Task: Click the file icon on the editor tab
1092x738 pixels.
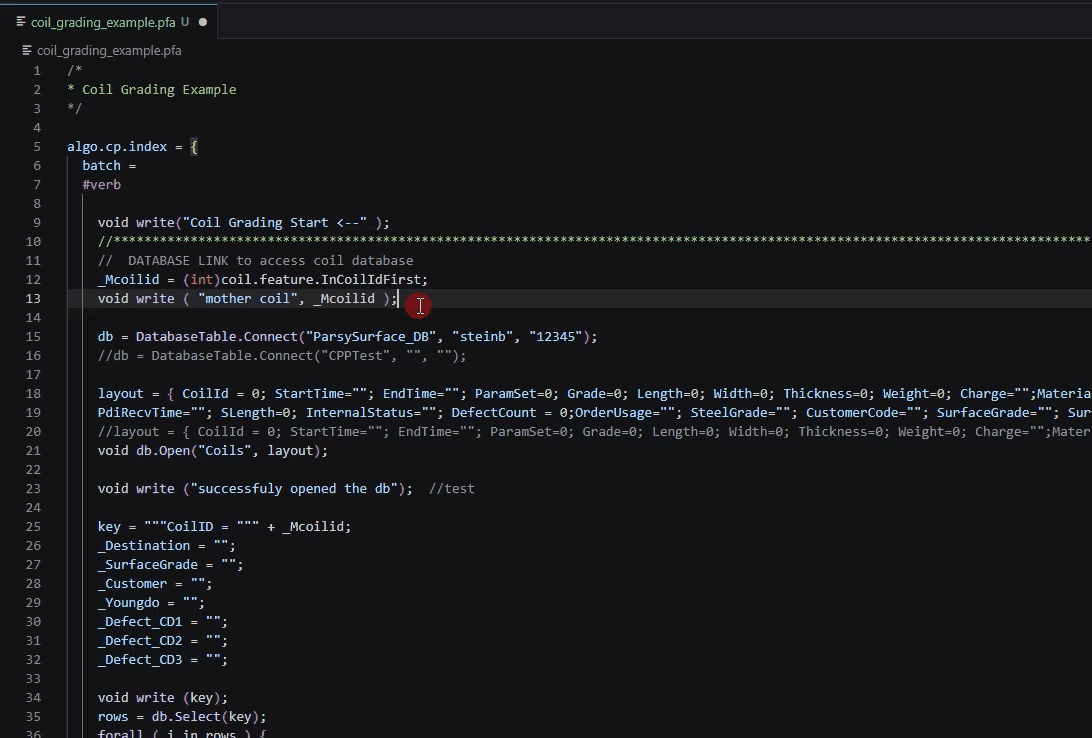Action: (21, 22)
